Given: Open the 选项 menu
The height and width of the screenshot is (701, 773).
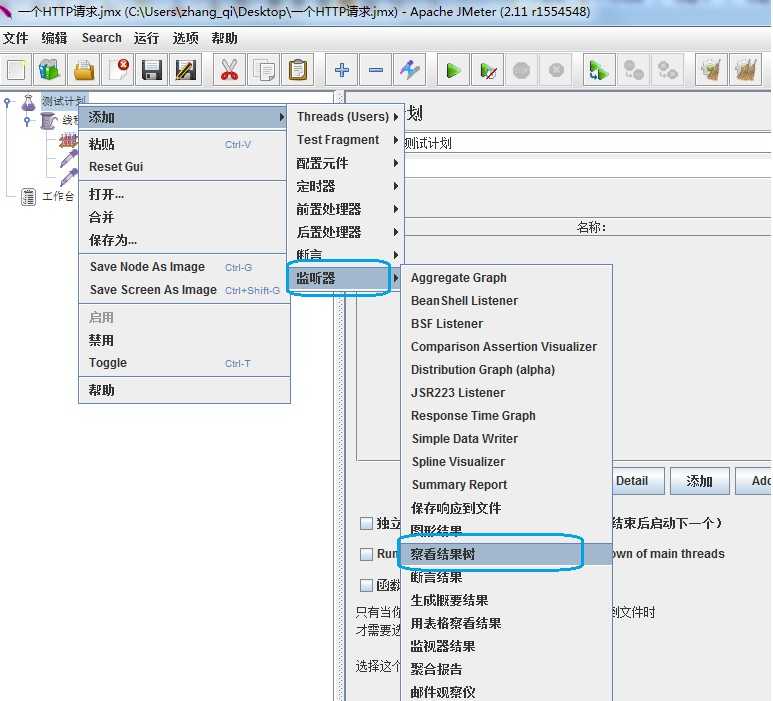Looking at the screenshot, I should tap(185, 38).
